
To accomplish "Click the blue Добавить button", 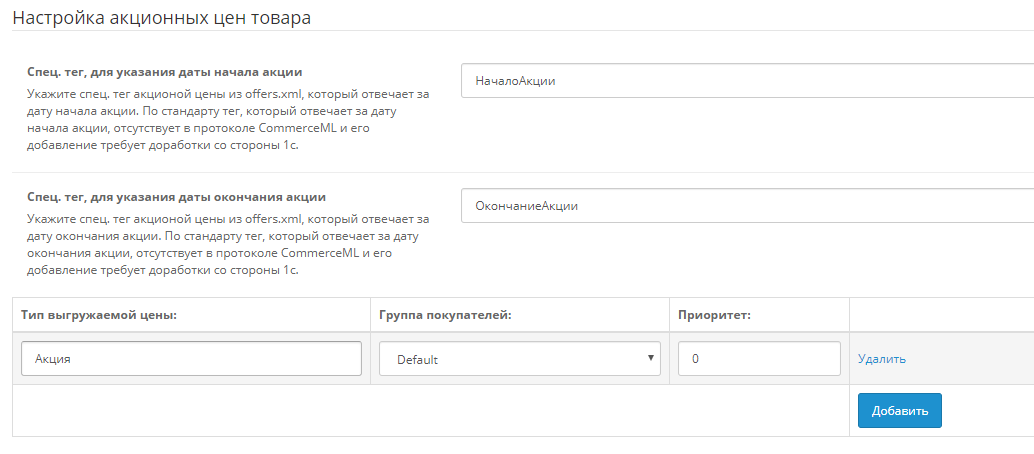I will coord(899,410).
